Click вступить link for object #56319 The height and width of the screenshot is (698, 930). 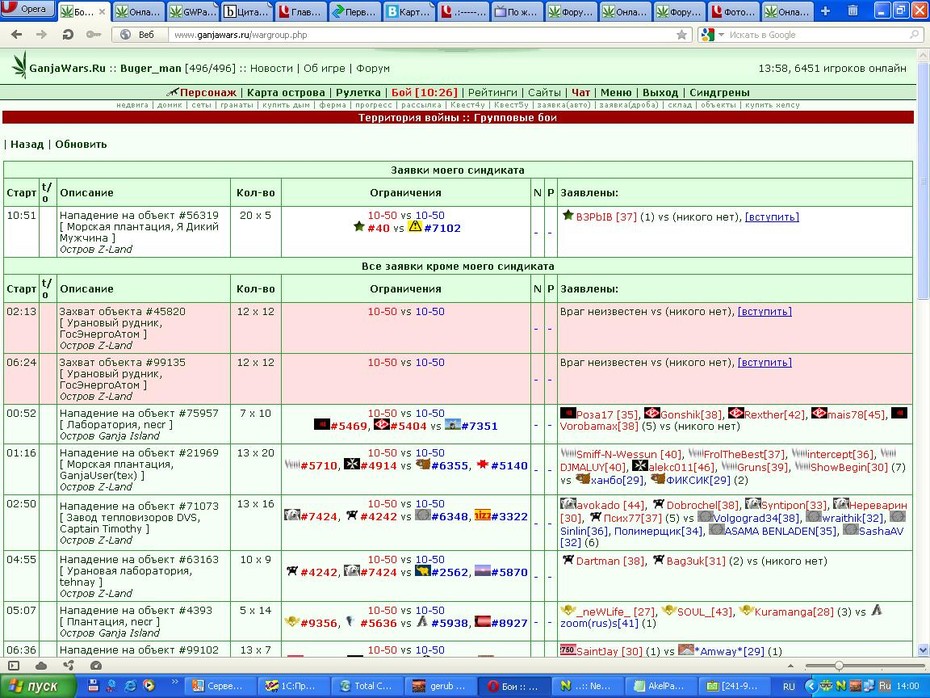click(772, 217)
